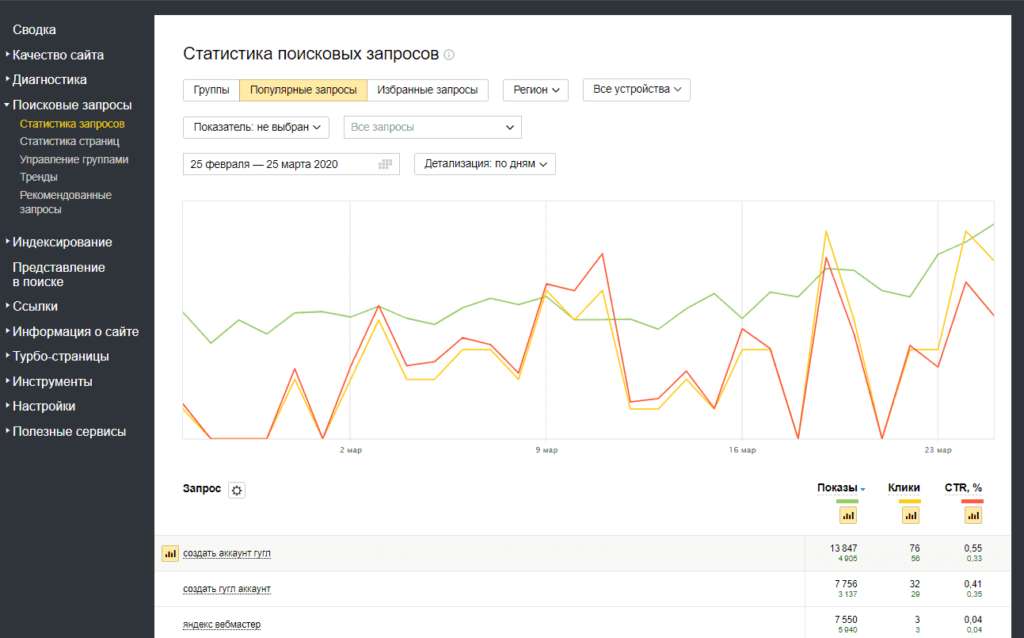Expand the Информация о сайте section
Image resolution: width=1024 pixels, height=638 pixels.
72,332
